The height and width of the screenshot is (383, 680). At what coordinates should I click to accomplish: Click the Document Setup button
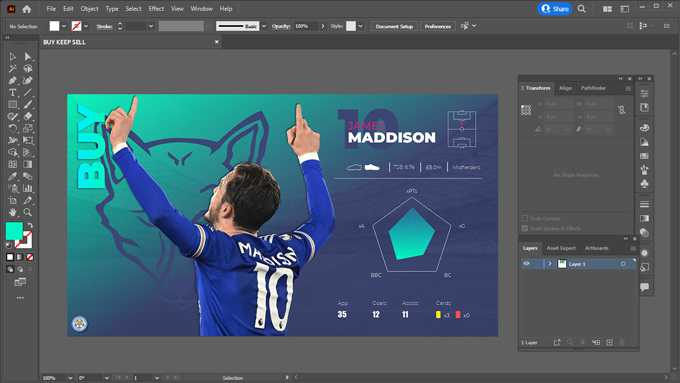tap(394, 26)
